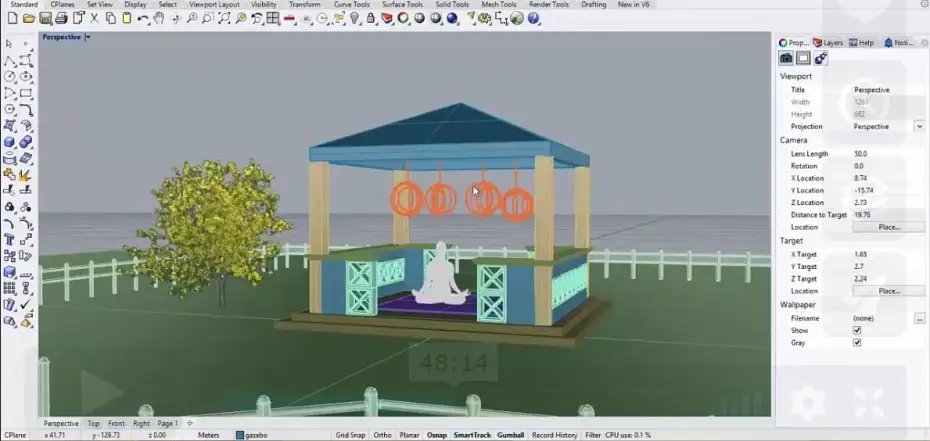930x441 pixels.
Task: Toggle Planar mode in status bar
Action: point(409,435)
